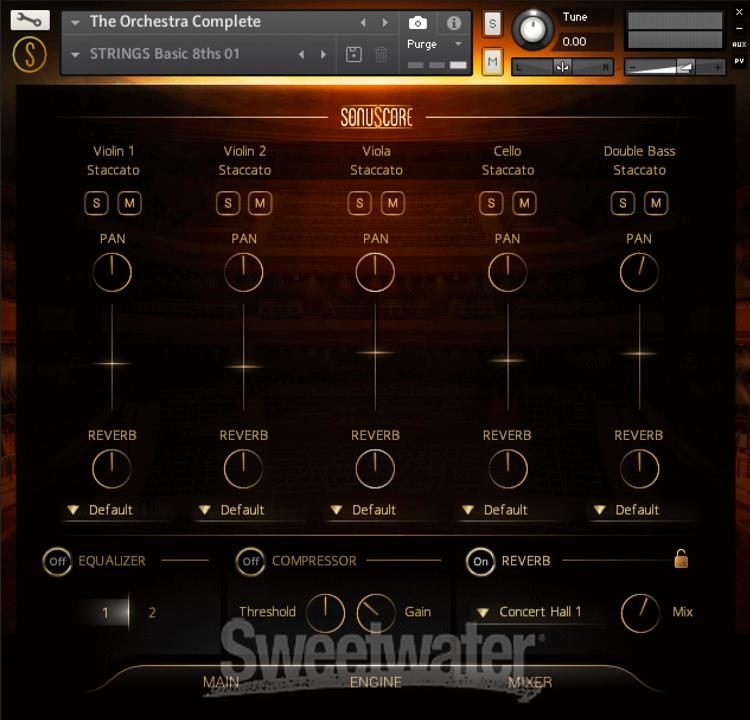Click the Viola REVERB knob
Viewport: 750px width, 720px height.
[x=375, y=468]
